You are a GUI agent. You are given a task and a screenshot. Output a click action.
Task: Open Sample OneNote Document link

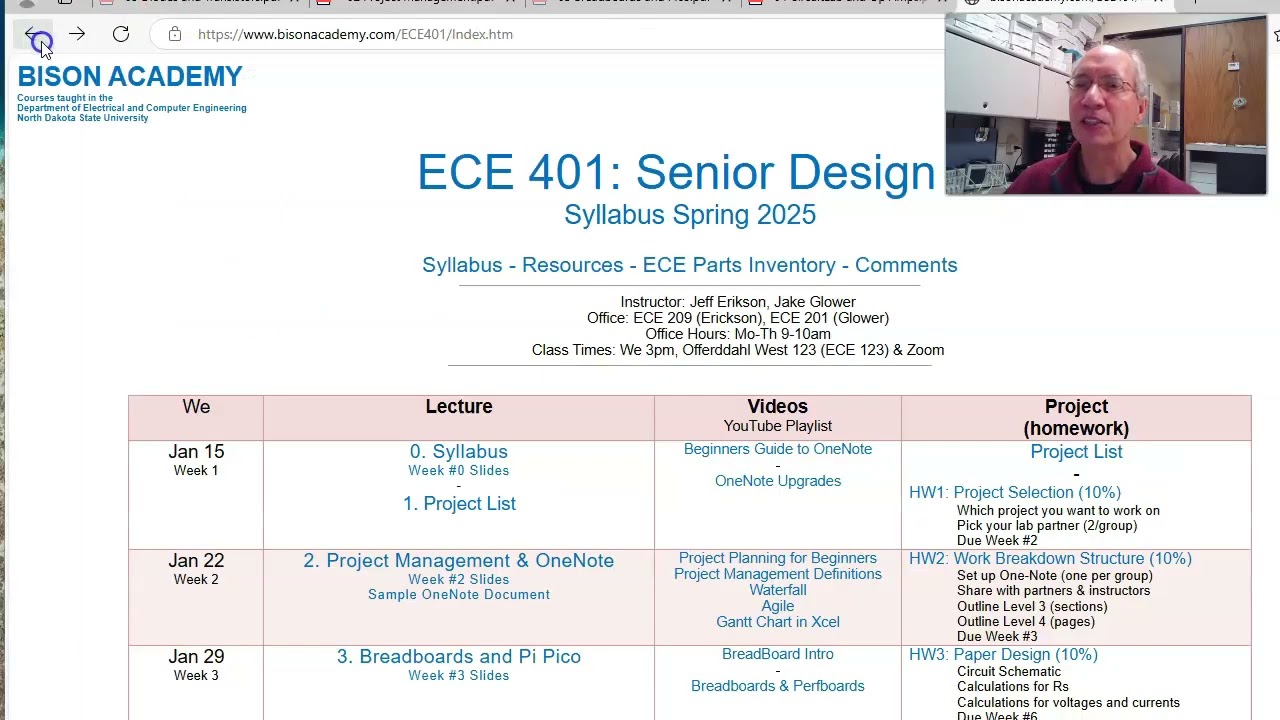click(x=459, y=595)
